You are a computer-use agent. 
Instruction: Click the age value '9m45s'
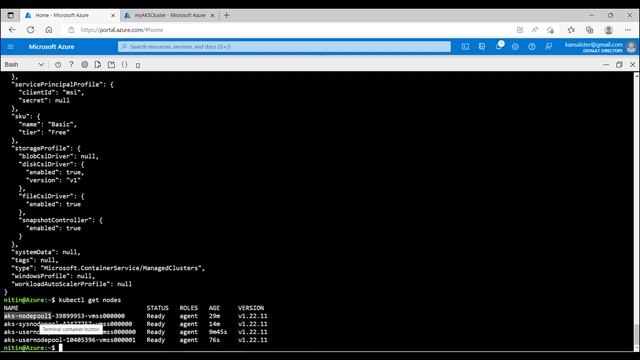[218, 332]
